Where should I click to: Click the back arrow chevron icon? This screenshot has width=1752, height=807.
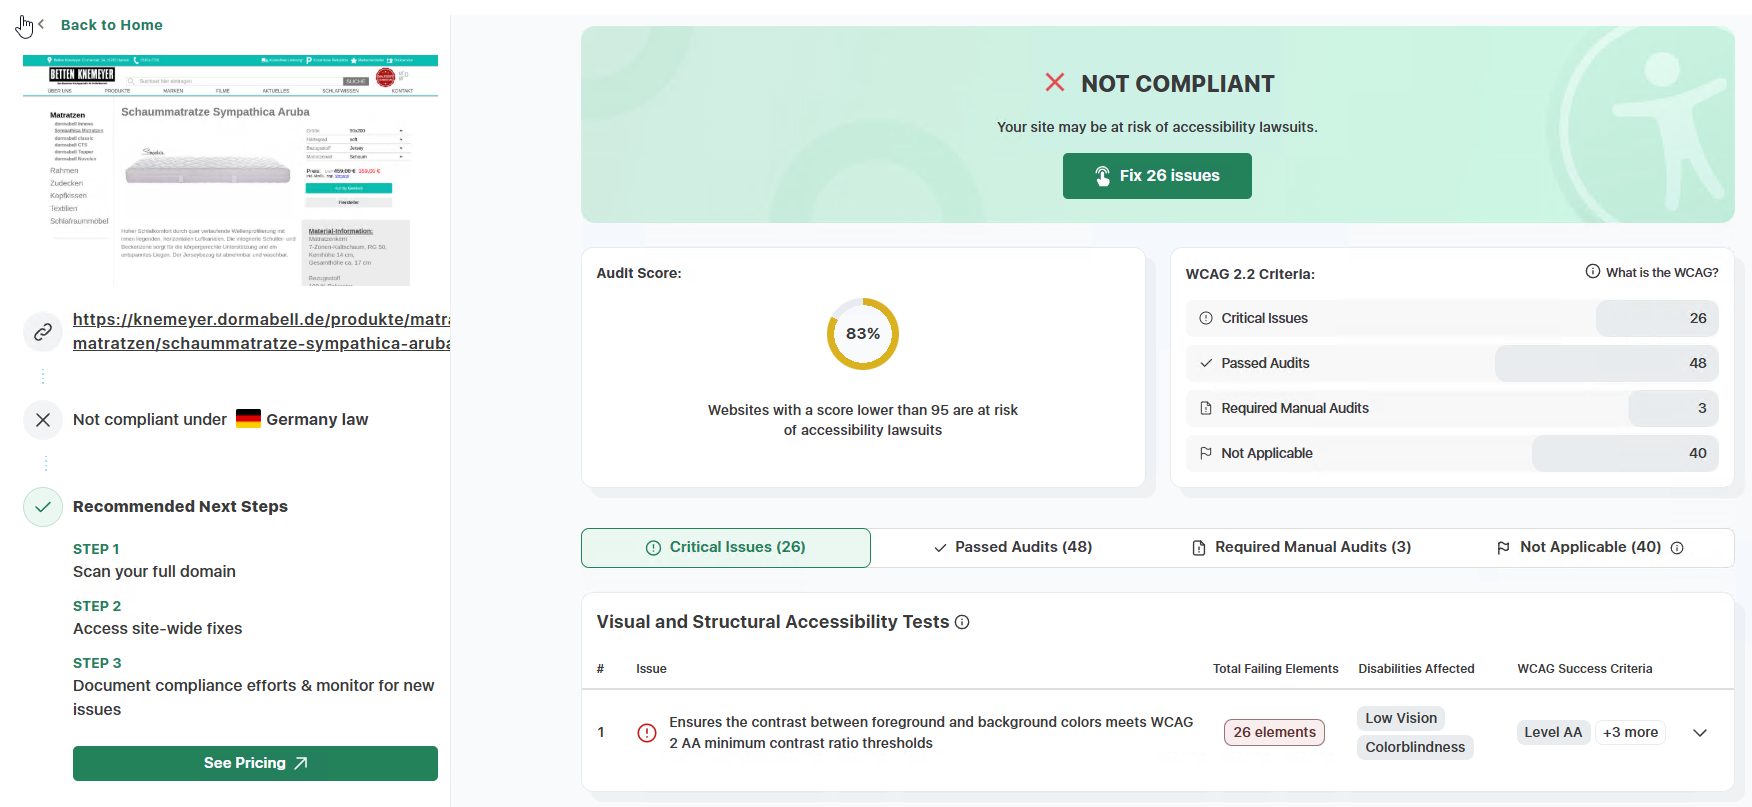tap(41, 25)
